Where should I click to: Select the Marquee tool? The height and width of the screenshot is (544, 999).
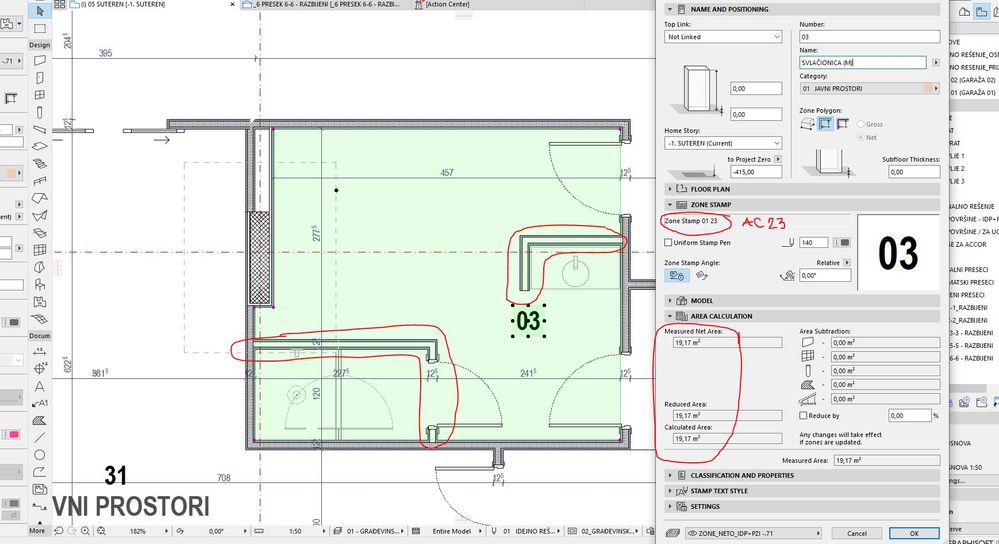click(x=40, y=29)
